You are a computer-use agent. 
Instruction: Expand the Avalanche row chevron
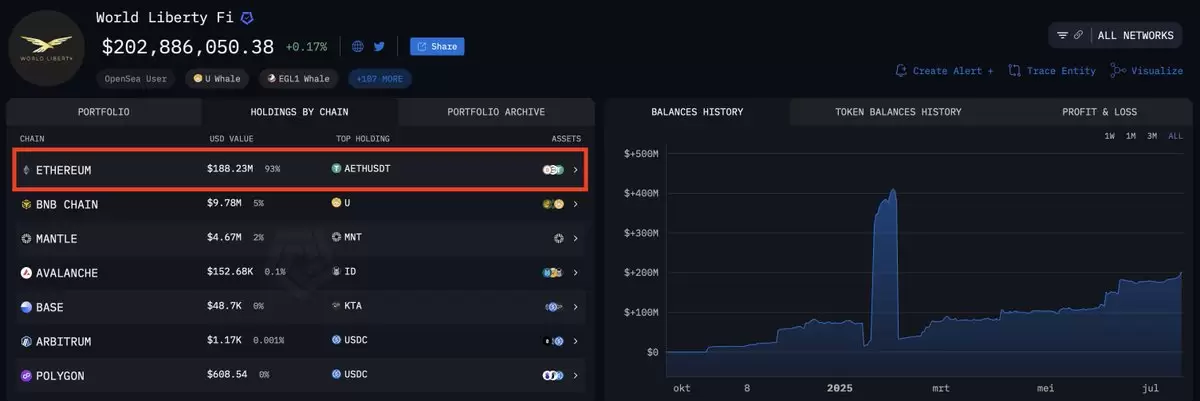[575, 272]
